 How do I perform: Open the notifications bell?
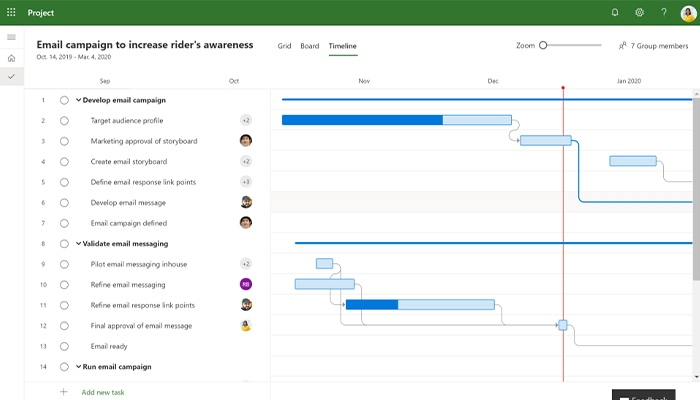[x=615, y=12]
